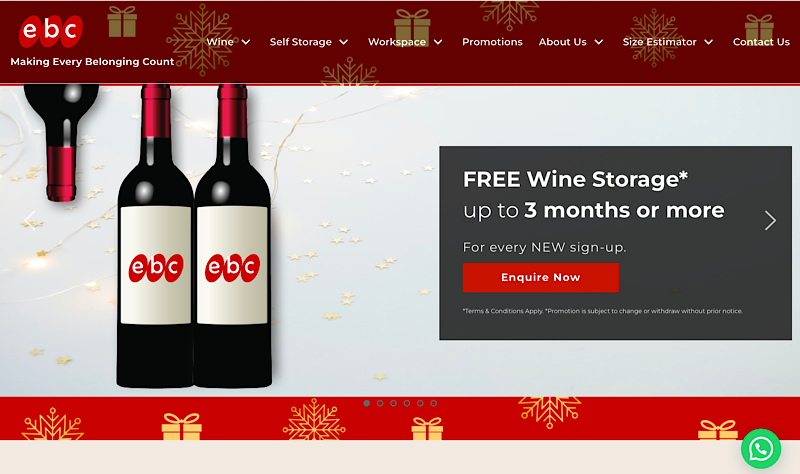Screen dimensions: 800x474
Task: Jump to the fourth carousel dot
Action: click(407, 403)
